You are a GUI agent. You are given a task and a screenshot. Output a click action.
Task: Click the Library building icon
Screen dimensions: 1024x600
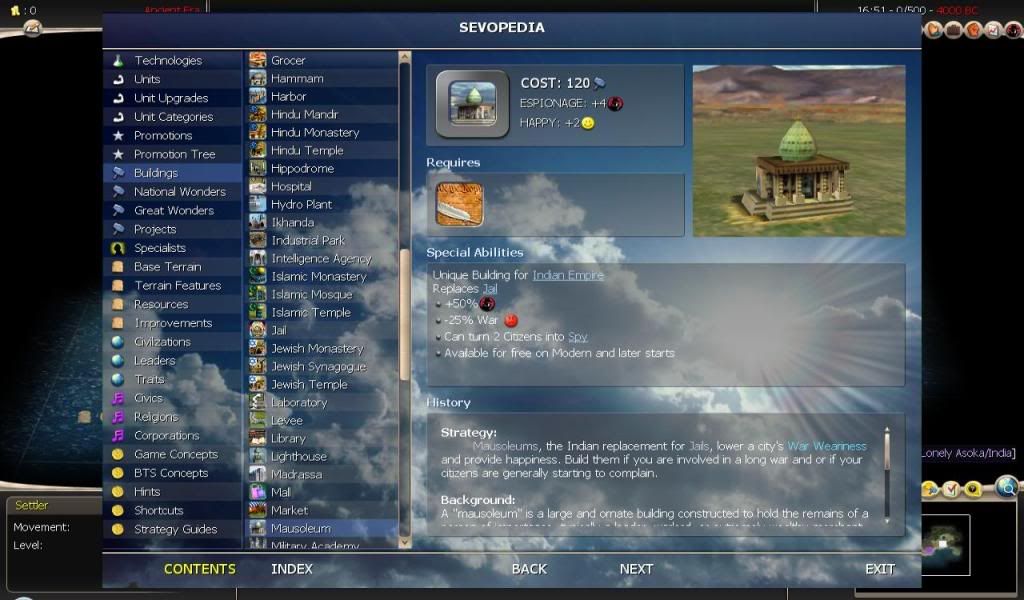[x=258, y=438]
